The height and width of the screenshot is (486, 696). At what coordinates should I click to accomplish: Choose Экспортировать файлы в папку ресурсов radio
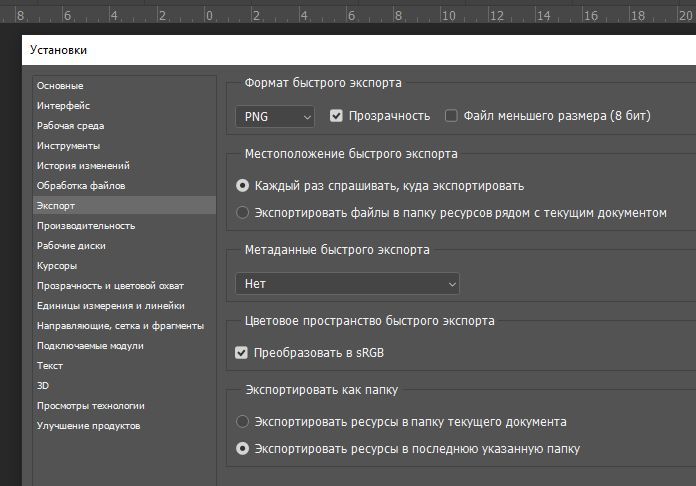[242, 213]
